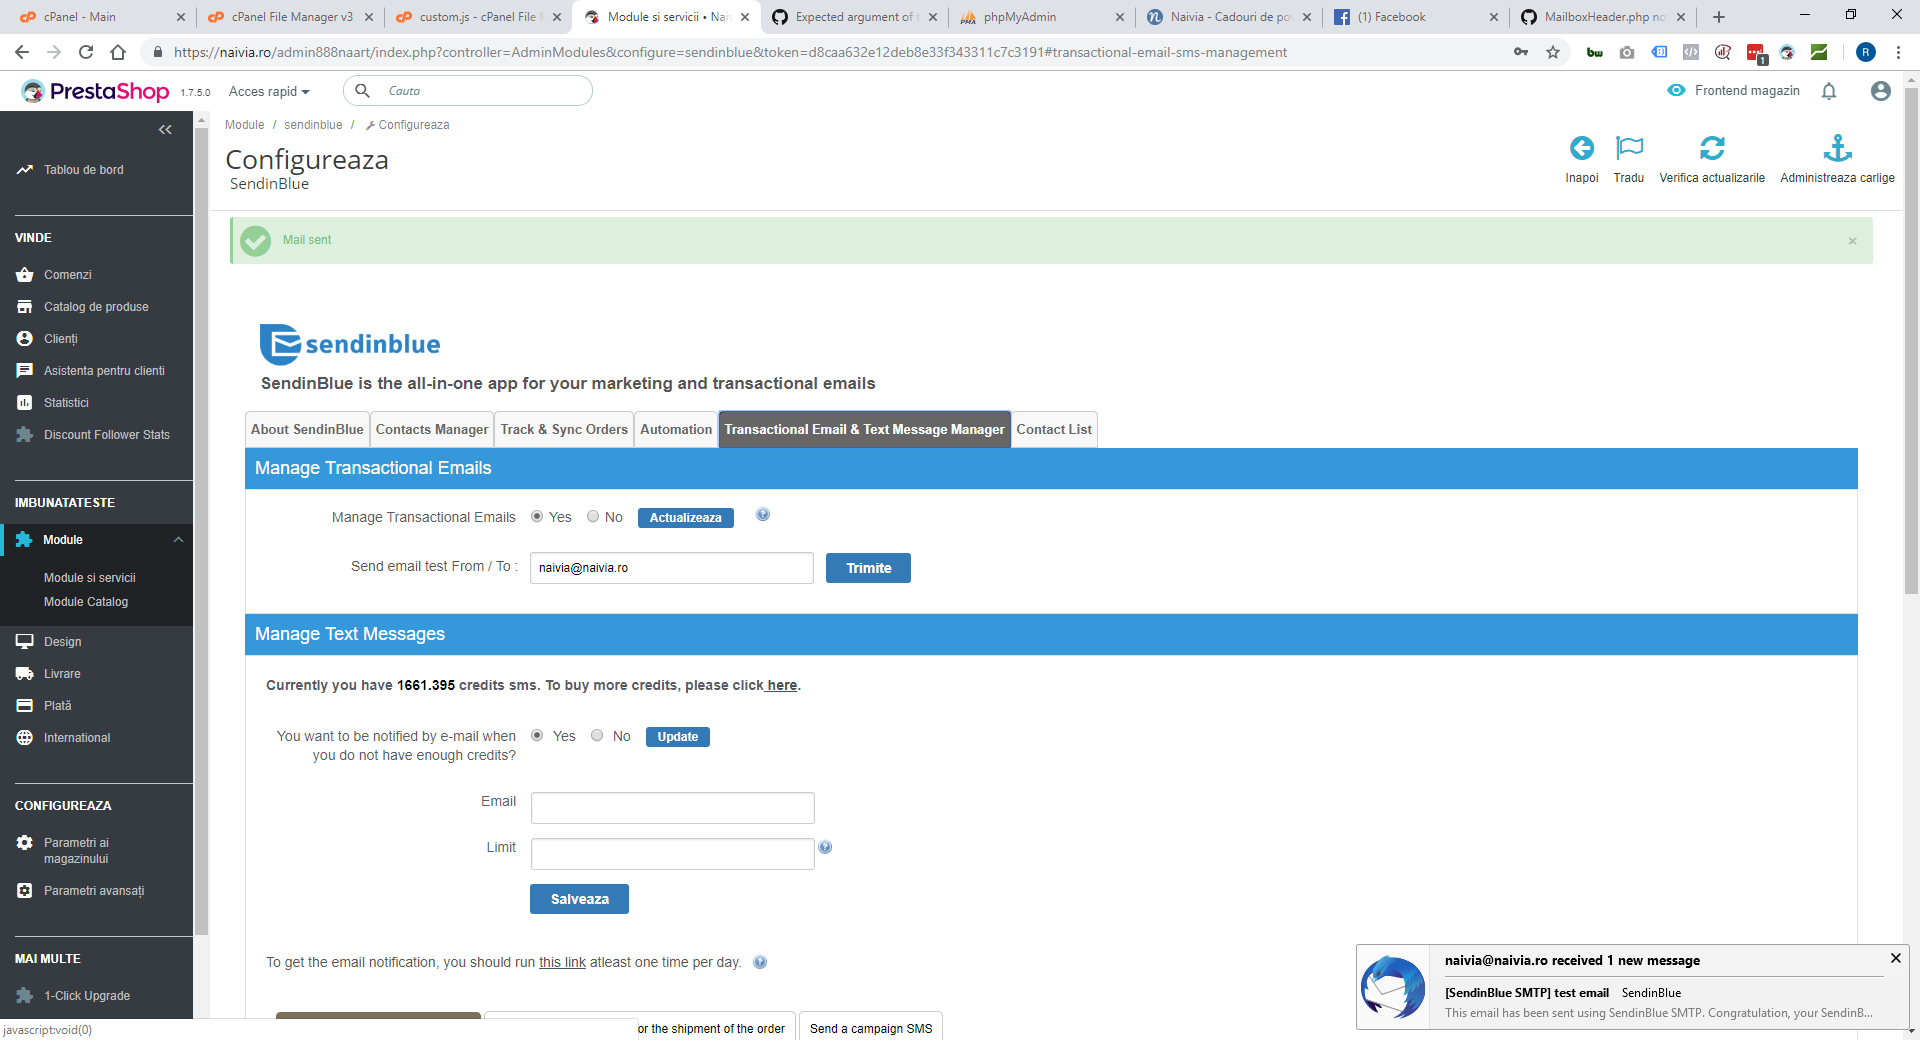Open Transactional Email & Text Message Manager tab
This screenshot has height=1040, width=1920.
(x=864, y=429)
